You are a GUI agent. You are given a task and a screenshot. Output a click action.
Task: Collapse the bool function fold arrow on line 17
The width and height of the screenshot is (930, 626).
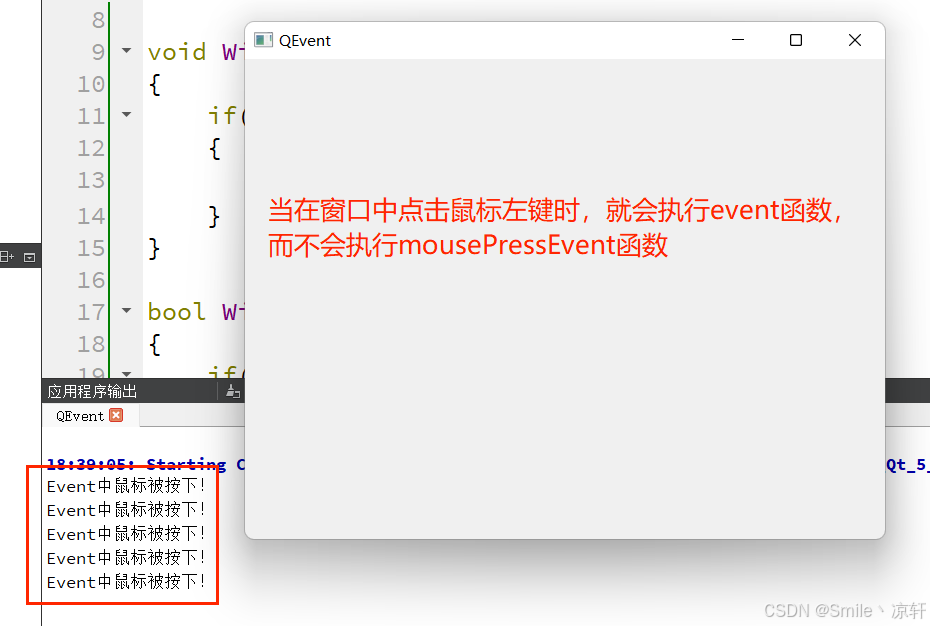[126, 310]
